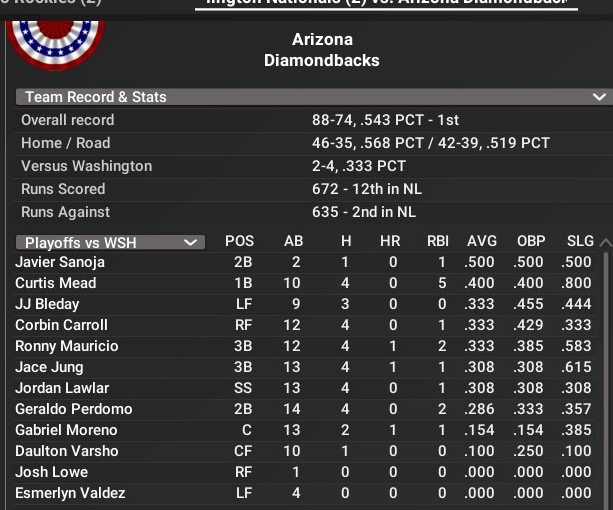Collapse the Team Record & Stats section

click(x=599, y=97)
